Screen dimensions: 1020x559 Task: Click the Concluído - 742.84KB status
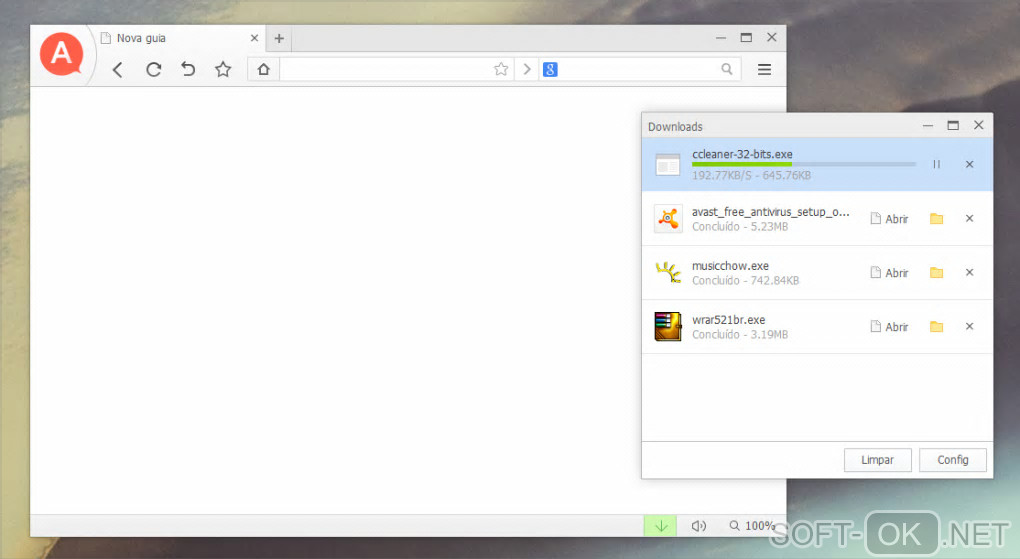(745, 281)
